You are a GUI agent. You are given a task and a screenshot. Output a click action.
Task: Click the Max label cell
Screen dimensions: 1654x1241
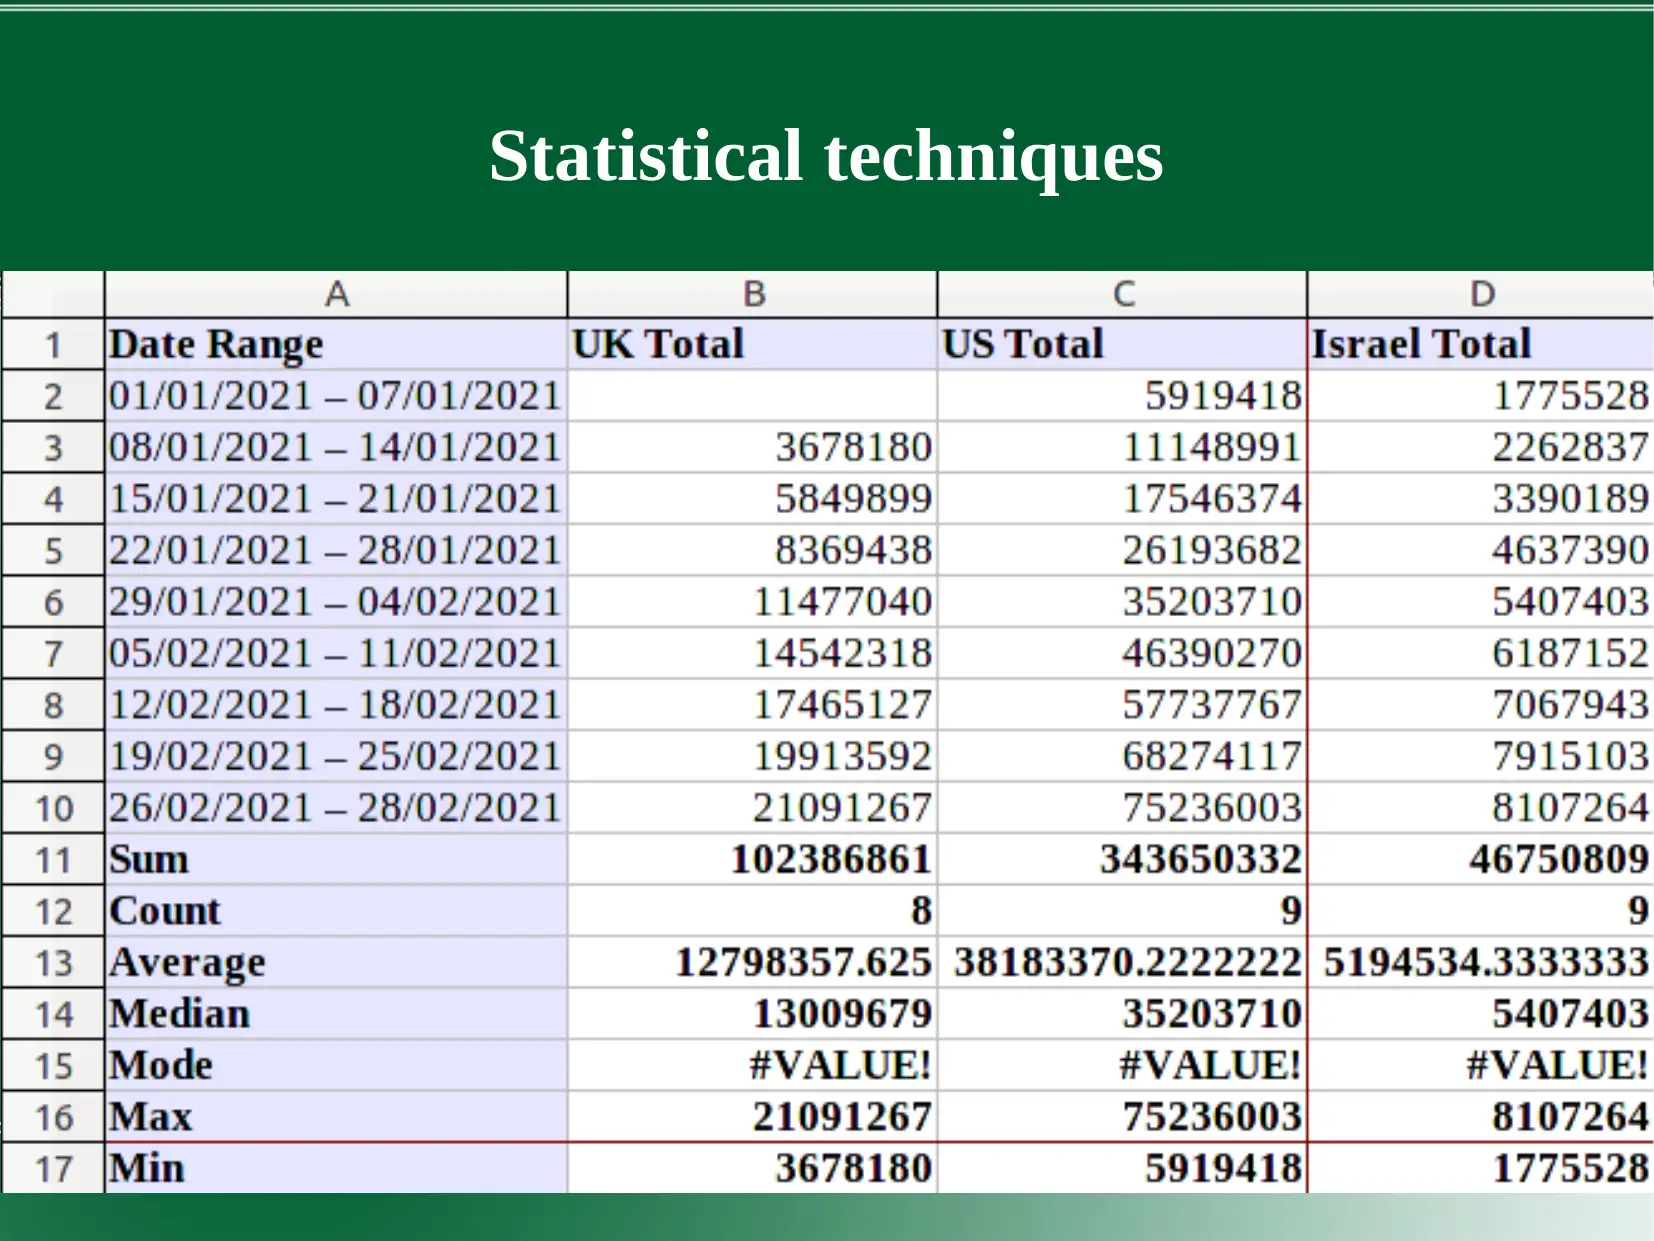point(336,1117)
